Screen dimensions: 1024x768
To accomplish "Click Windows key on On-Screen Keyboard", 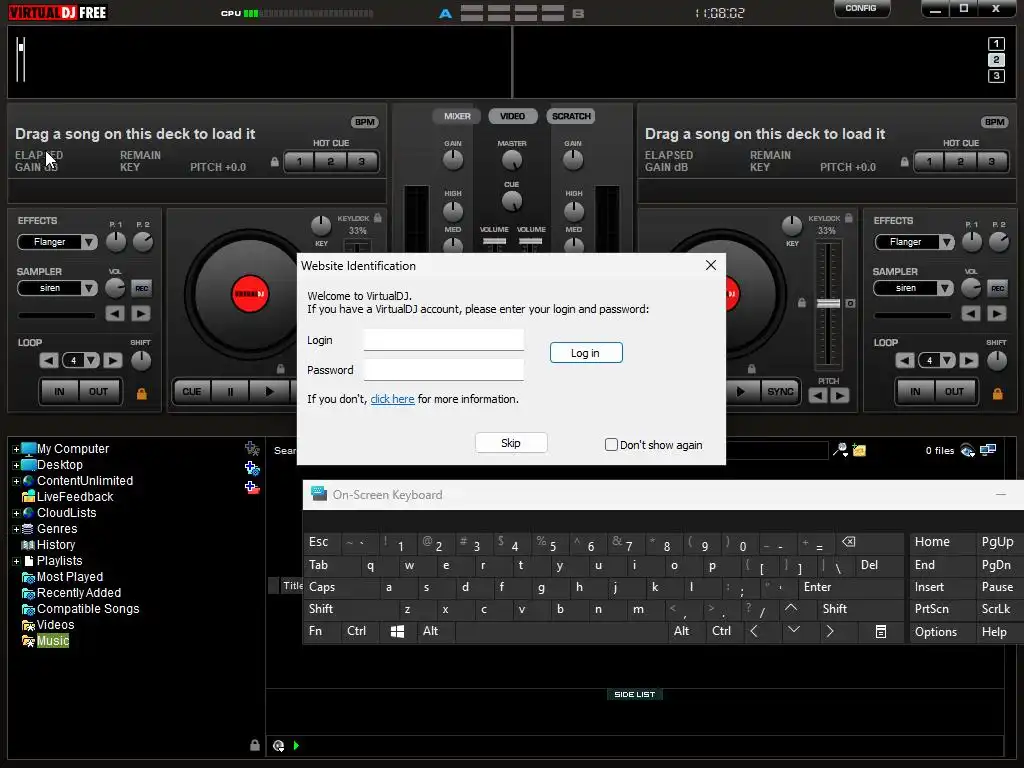I will point(397,632).
